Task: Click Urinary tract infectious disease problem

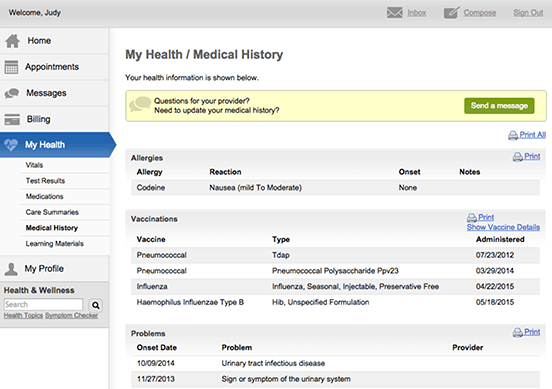Action: click(x=273, y=363)
